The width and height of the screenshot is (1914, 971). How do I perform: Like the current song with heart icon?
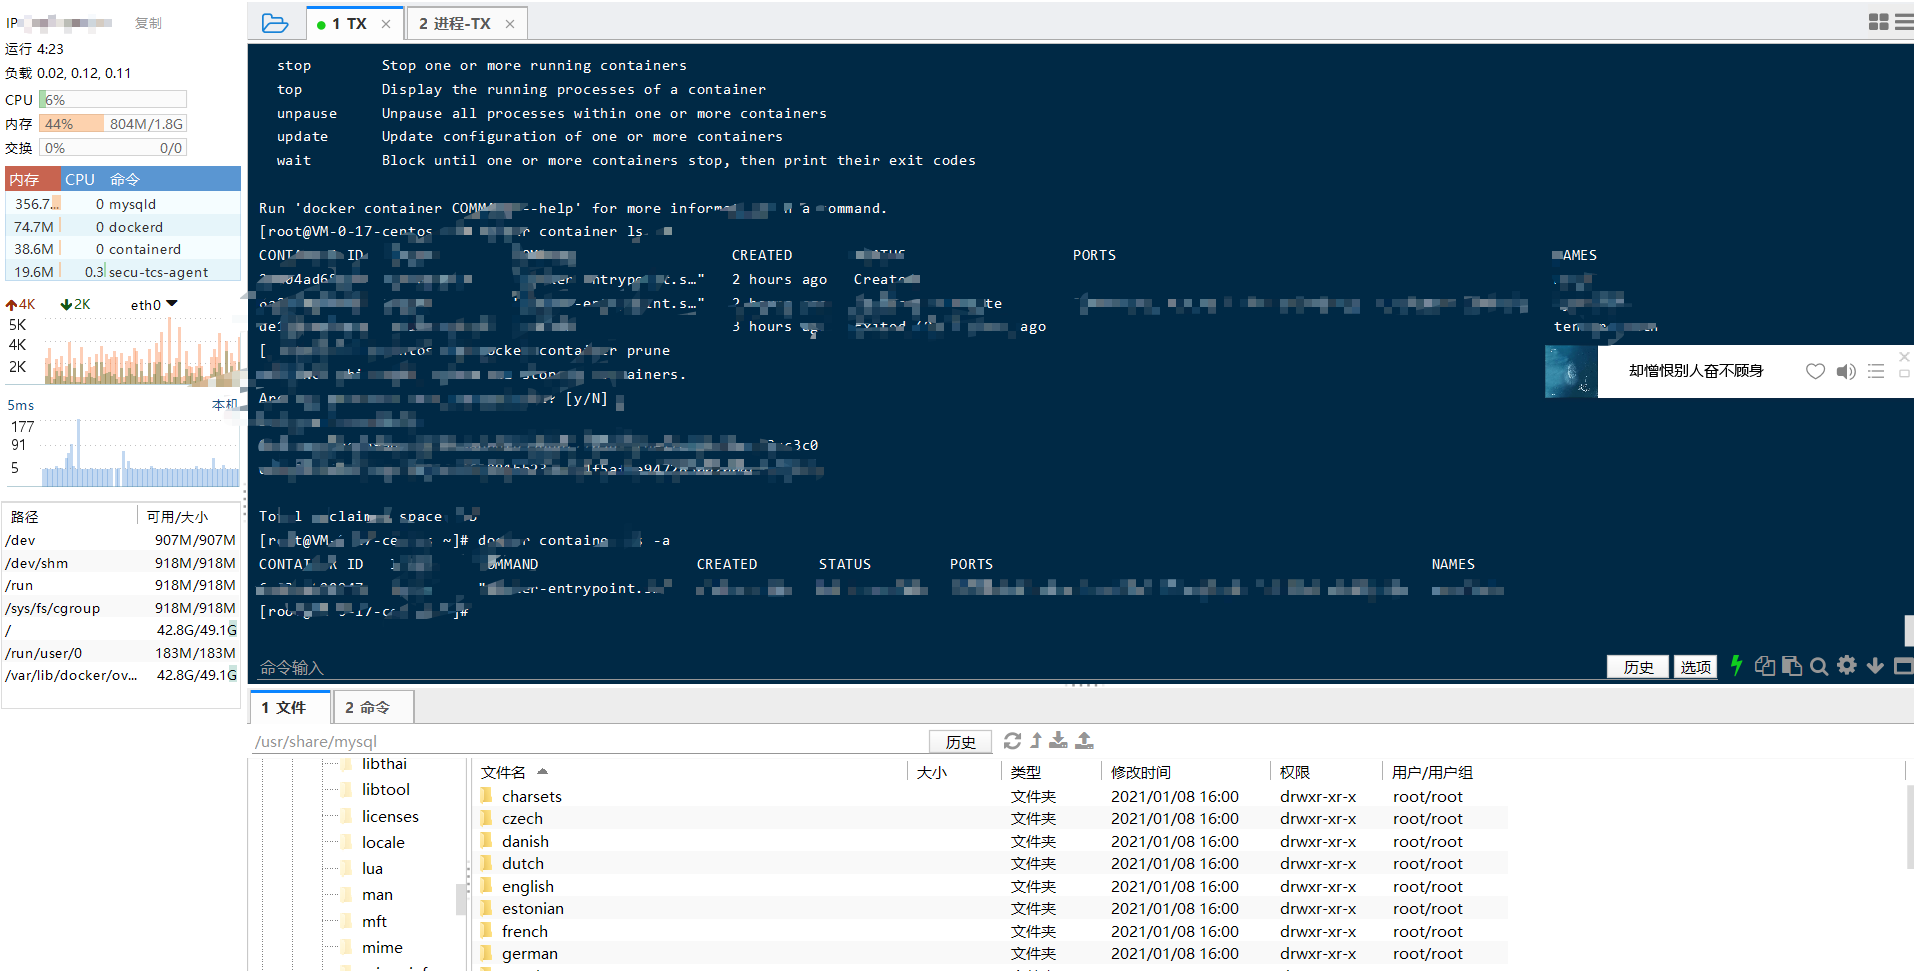point(1815,371)
